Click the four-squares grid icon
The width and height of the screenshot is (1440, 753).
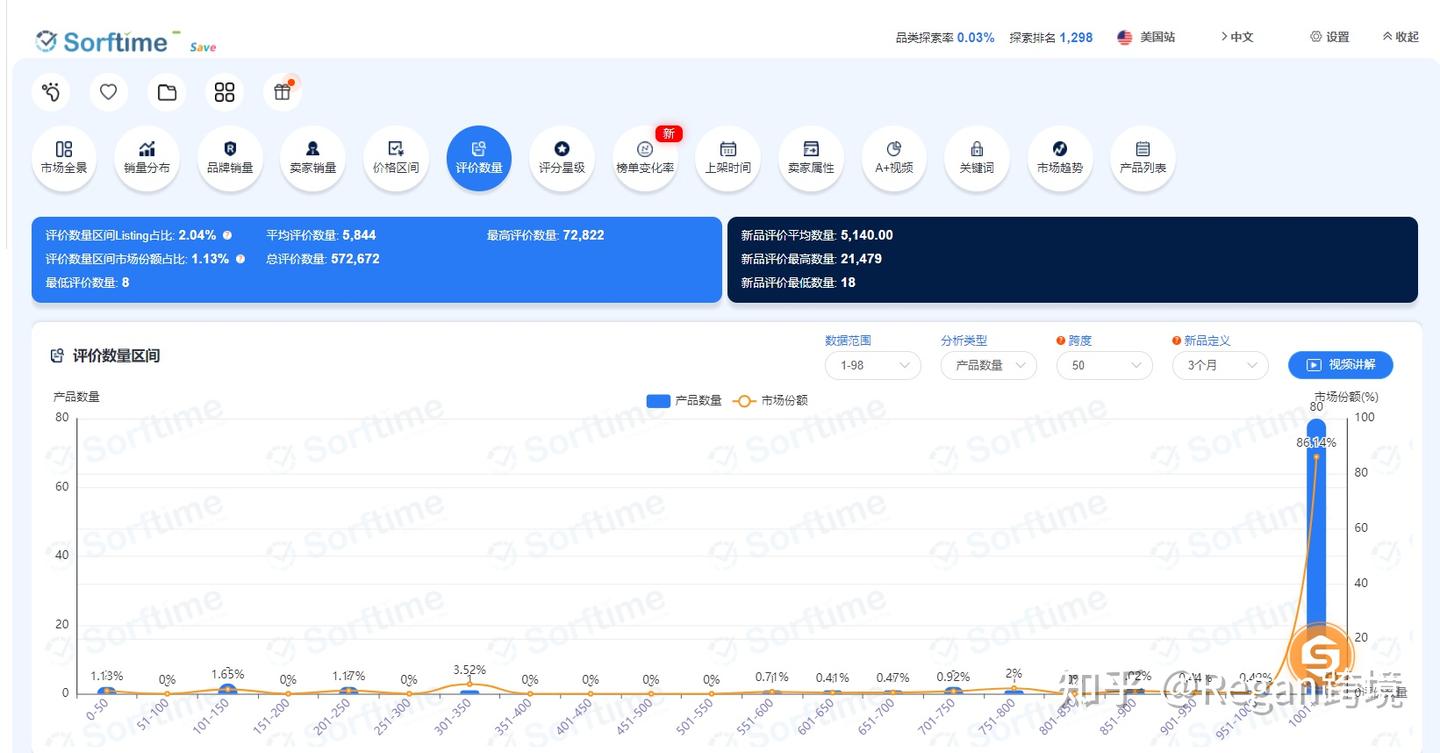225,92
